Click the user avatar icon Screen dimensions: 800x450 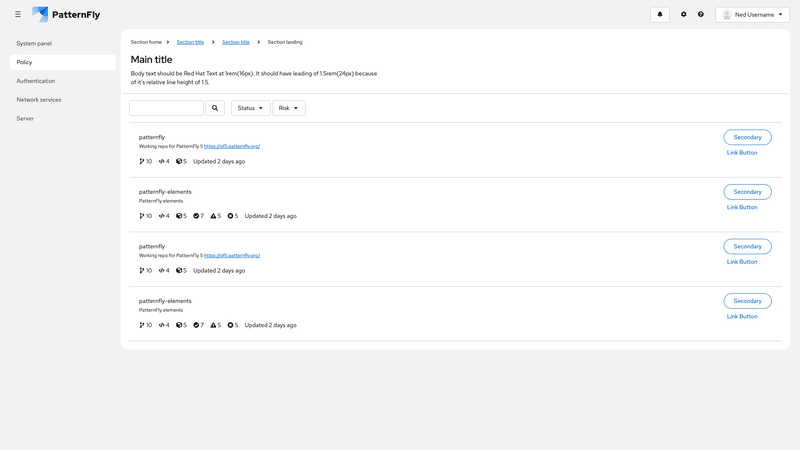(x=727, y=15)
